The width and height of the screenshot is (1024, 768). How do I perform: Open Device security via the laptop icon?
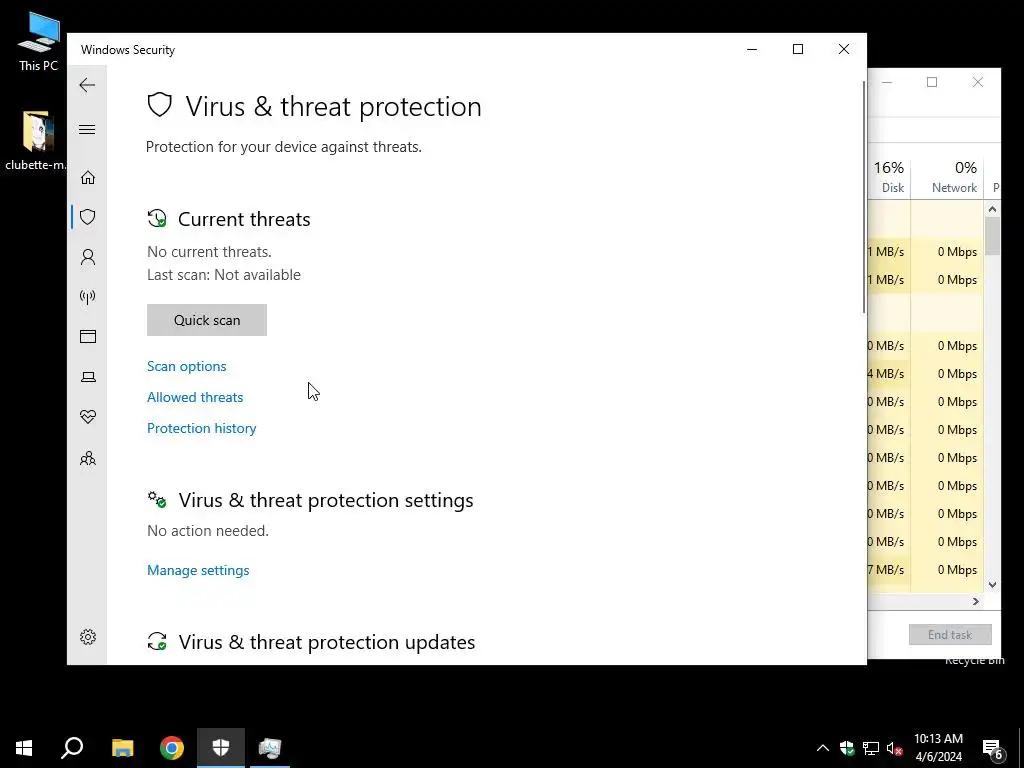coord(88,377)
